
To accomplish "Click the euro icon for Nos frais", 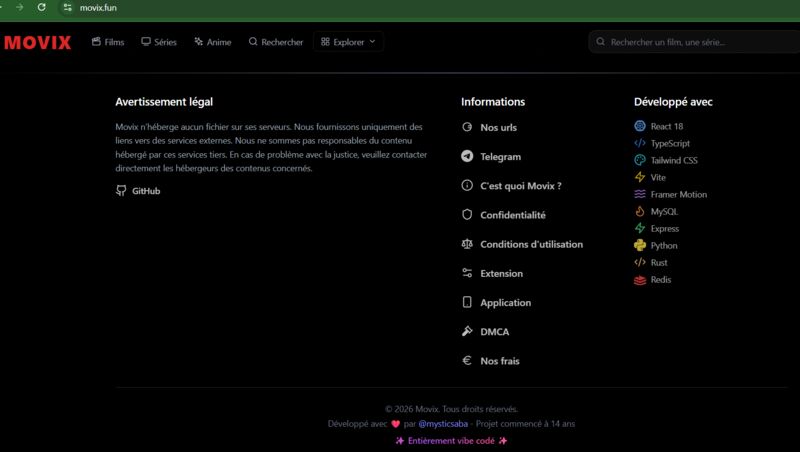I will point(467,360).
